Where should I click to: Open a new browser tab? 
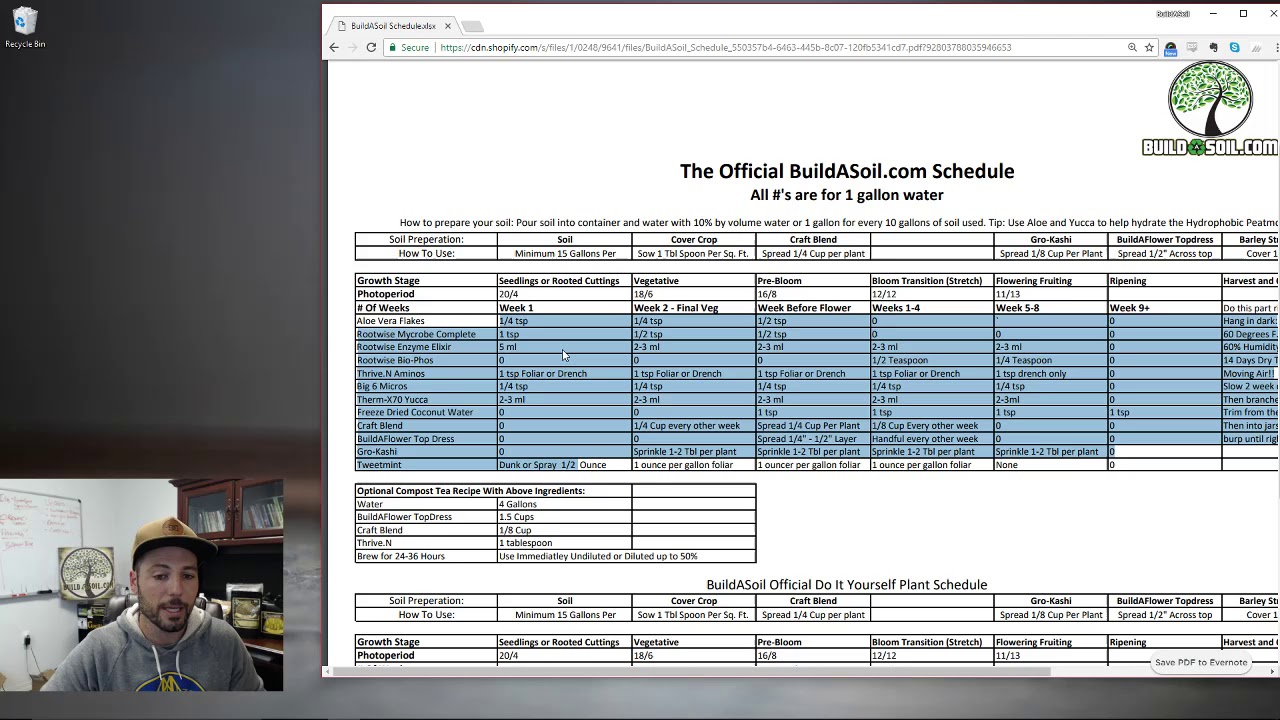point(473,26)
